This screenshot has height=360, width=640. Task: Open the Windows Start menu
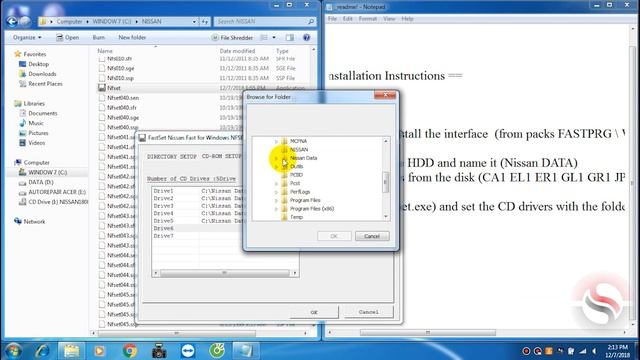pos(13,351)
